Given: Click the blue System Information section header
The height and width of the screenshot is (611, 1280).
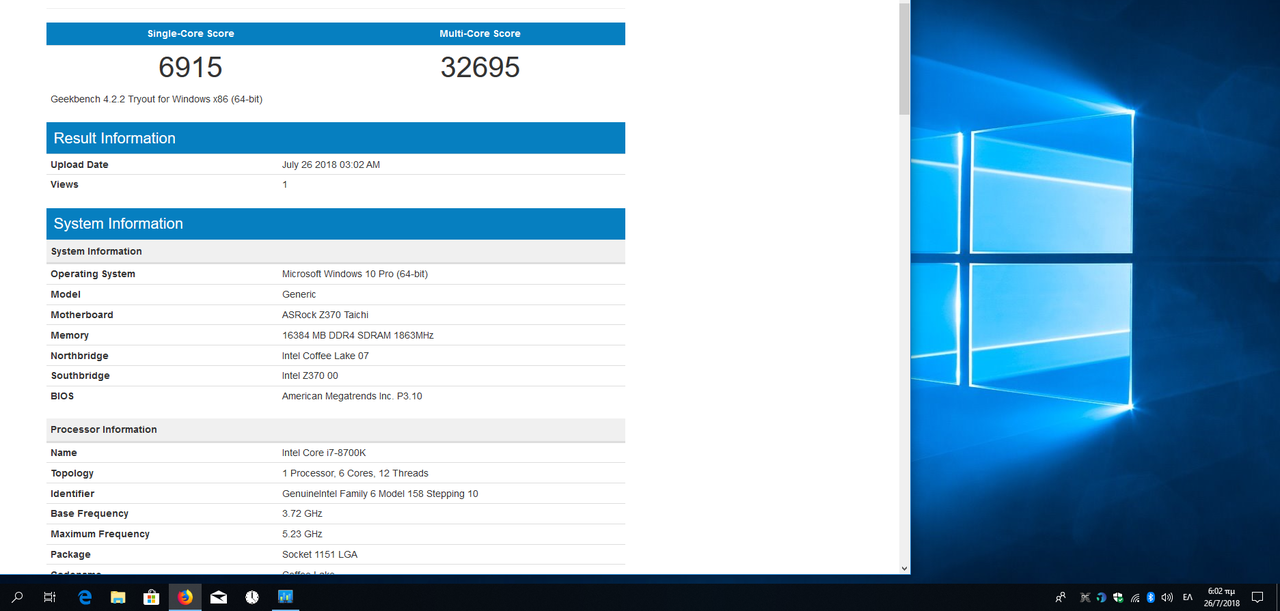Looking at the screenshot, I should click(x=335, y=223).
